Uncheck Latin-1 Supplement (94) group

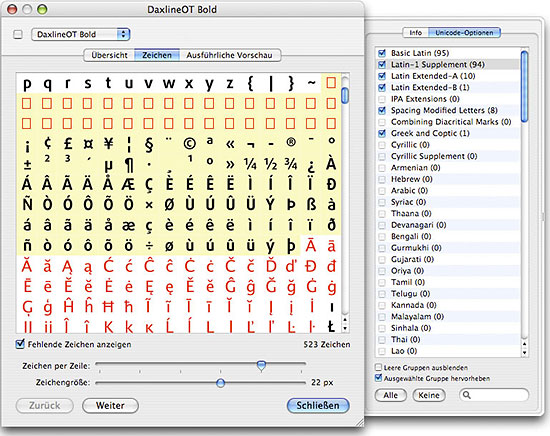click(382, 65)
